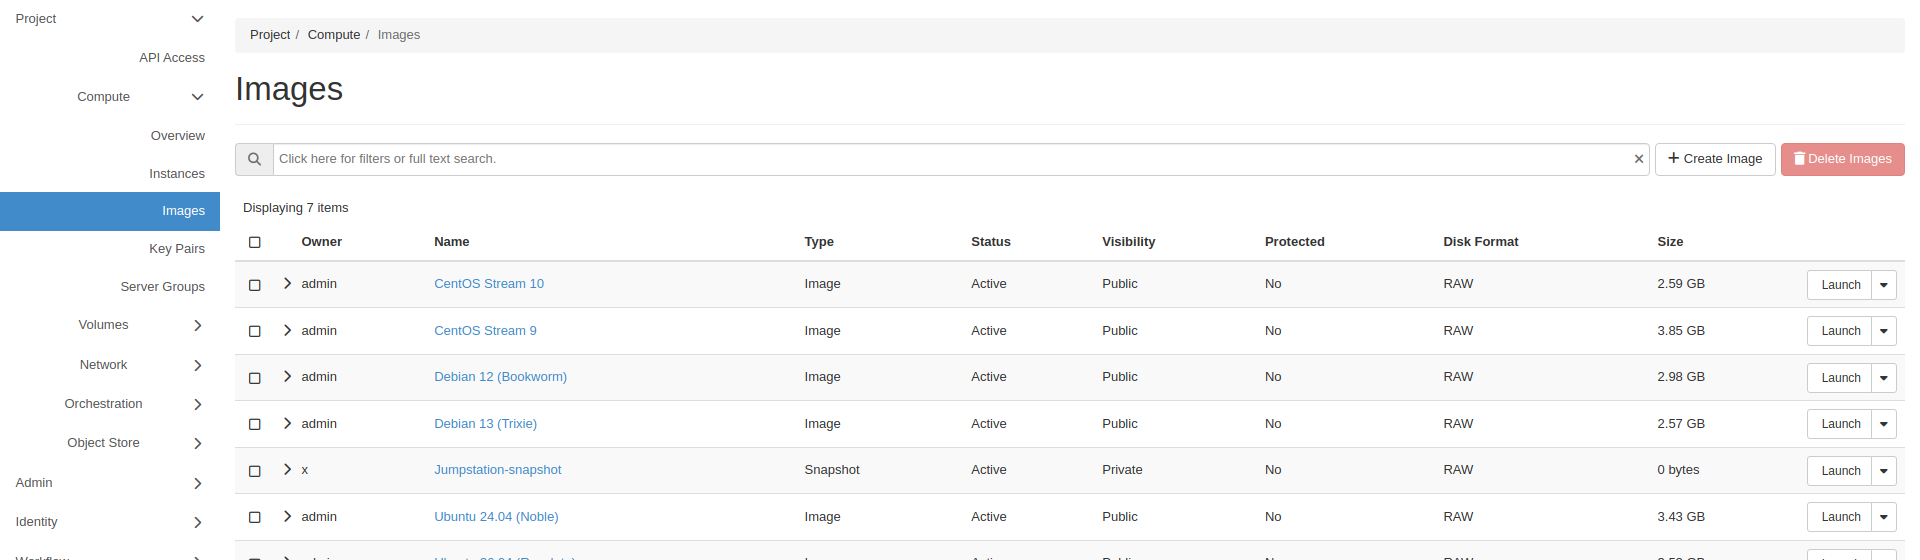Launch the Debian 13 (Trixie) image
The width and height of the screenshot is (1920, 560).
1840,424
